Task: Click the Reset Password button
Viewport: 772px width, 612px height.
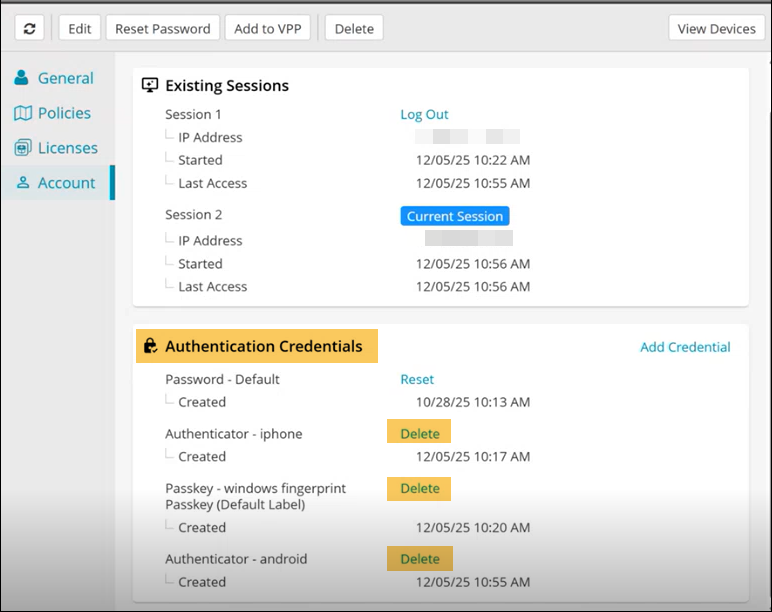Action: (162, 28)
